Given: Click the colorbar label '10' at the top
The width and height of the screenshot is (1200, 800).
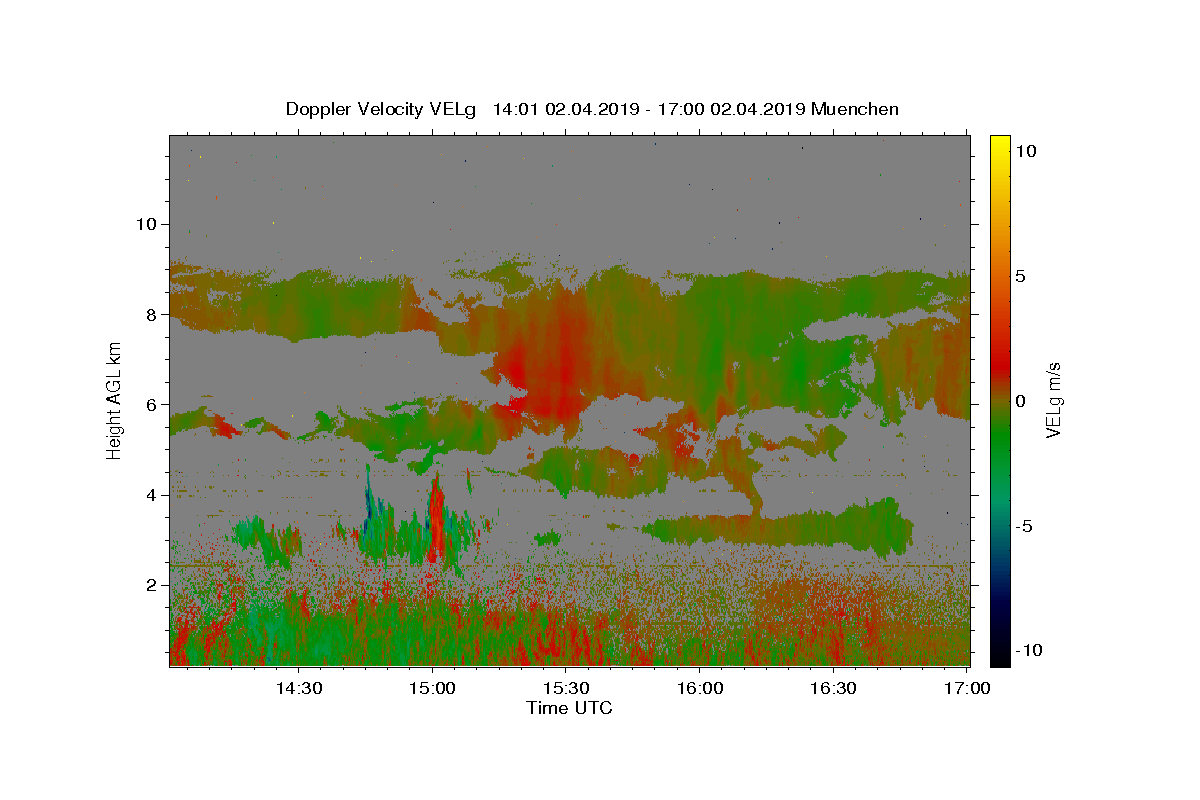Looking at the screenshot, I should tap(1026, 151).
